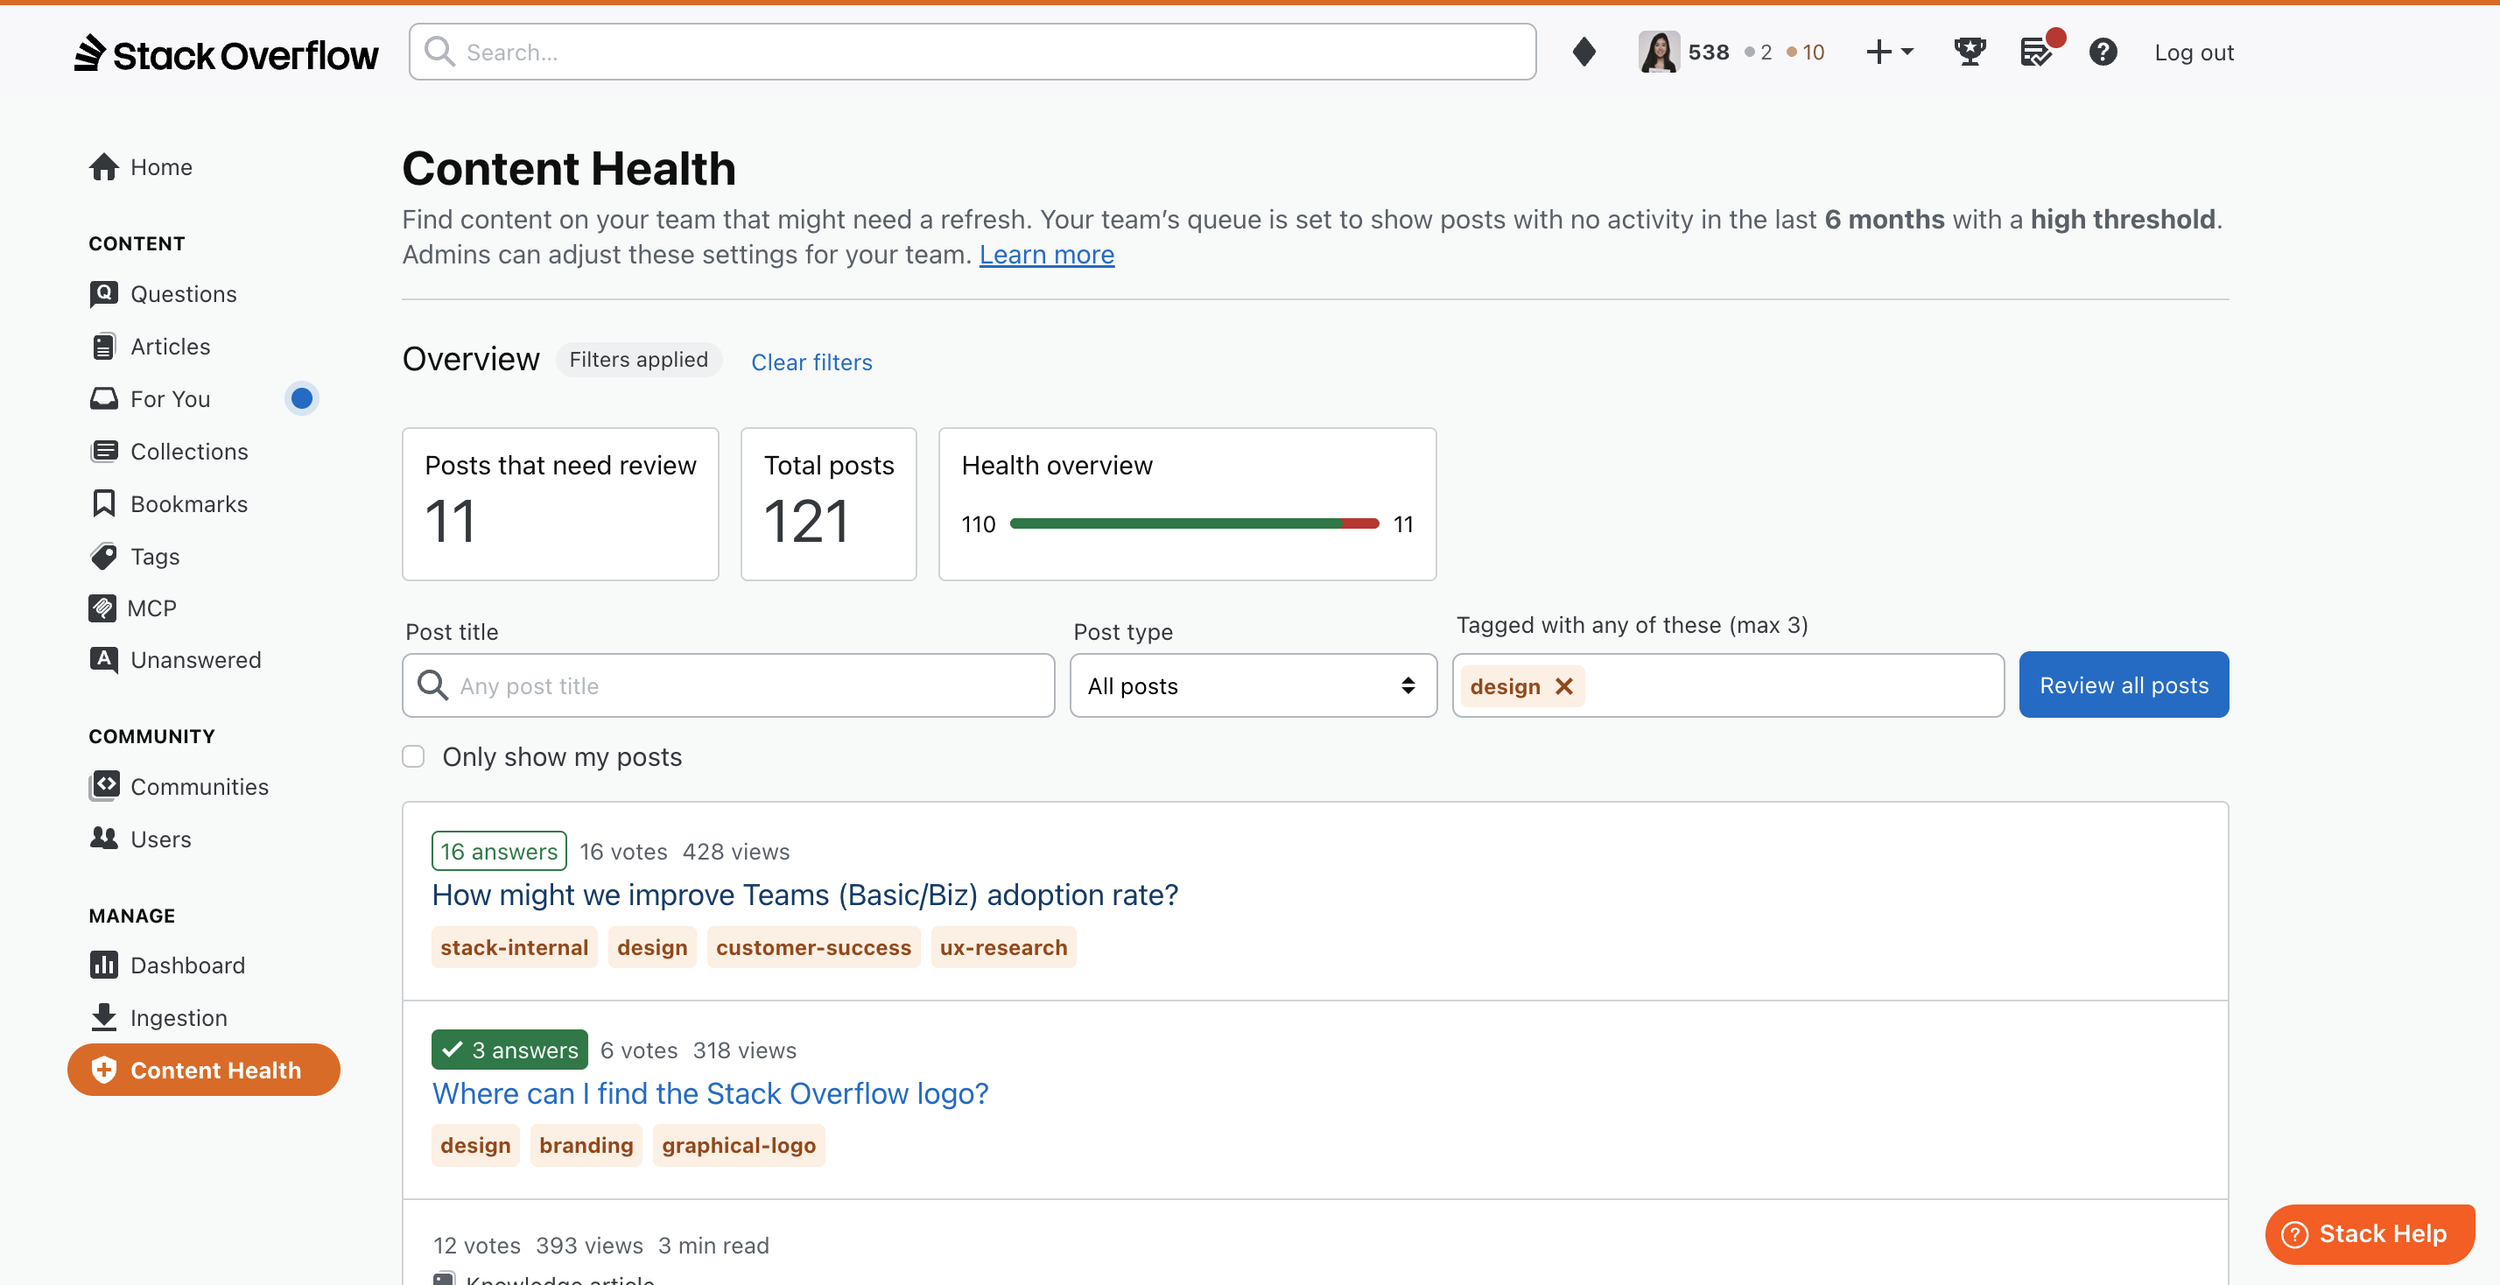Click the Total posts card

pos(829,504)
